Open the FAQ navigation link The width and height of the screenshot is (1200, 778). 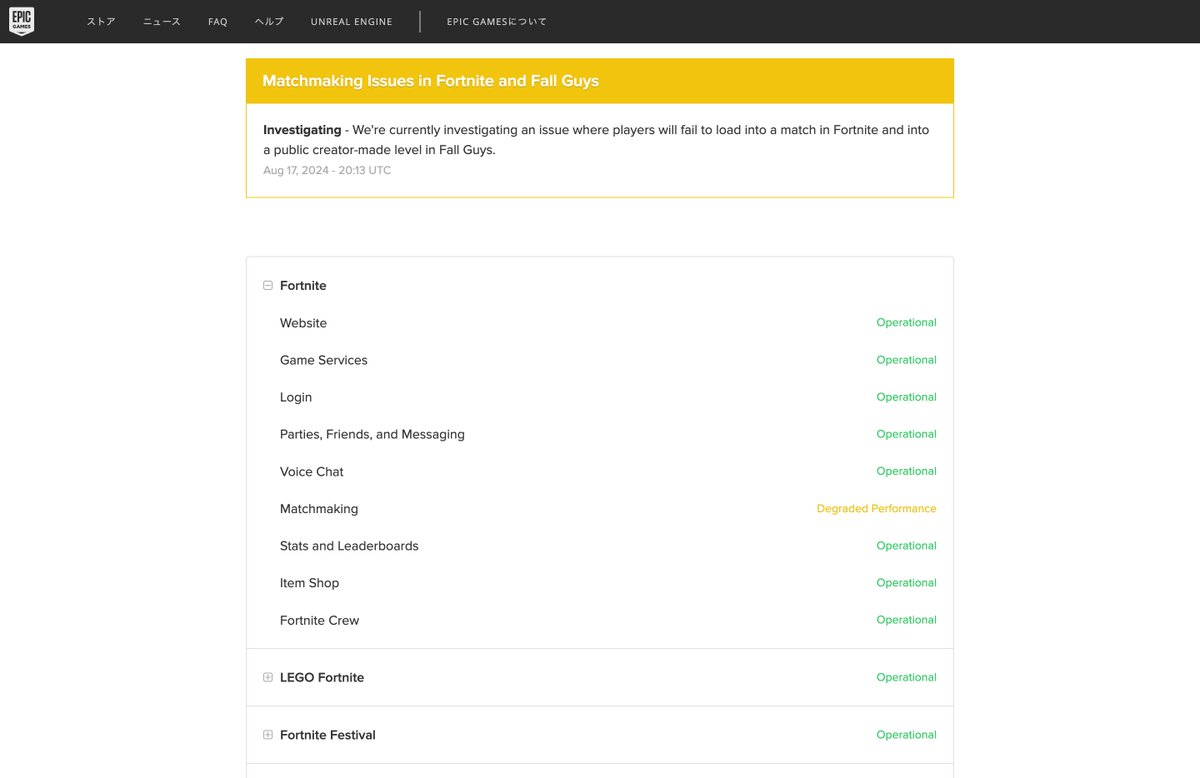pyautogui.click(x=218, y=22)
